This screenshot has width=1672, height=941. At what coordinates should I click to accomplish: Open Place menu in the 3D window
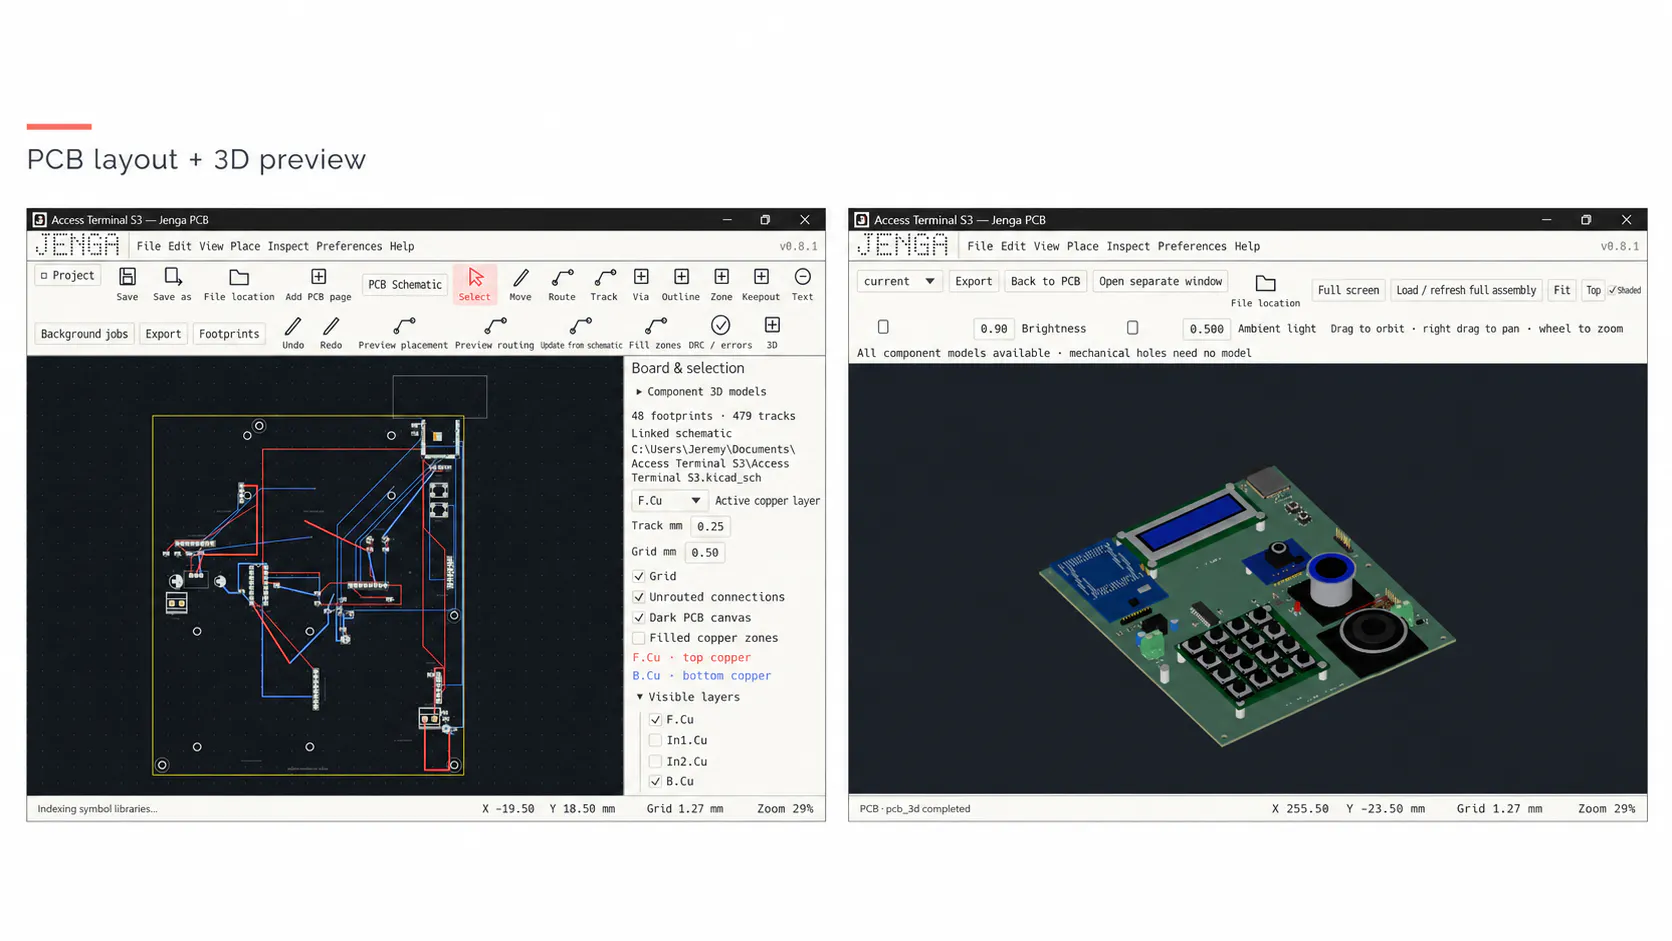[1082, 246]
